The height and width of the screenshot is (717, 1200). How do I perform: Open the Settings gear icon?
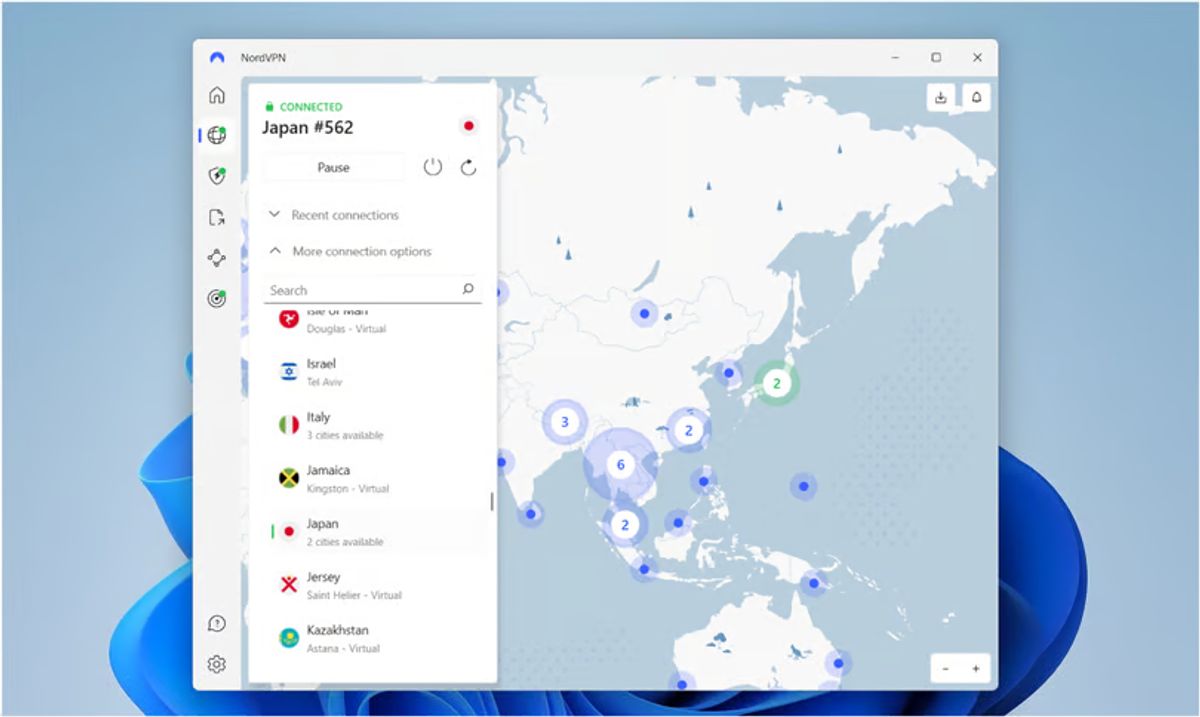click(x=217, y=664)
